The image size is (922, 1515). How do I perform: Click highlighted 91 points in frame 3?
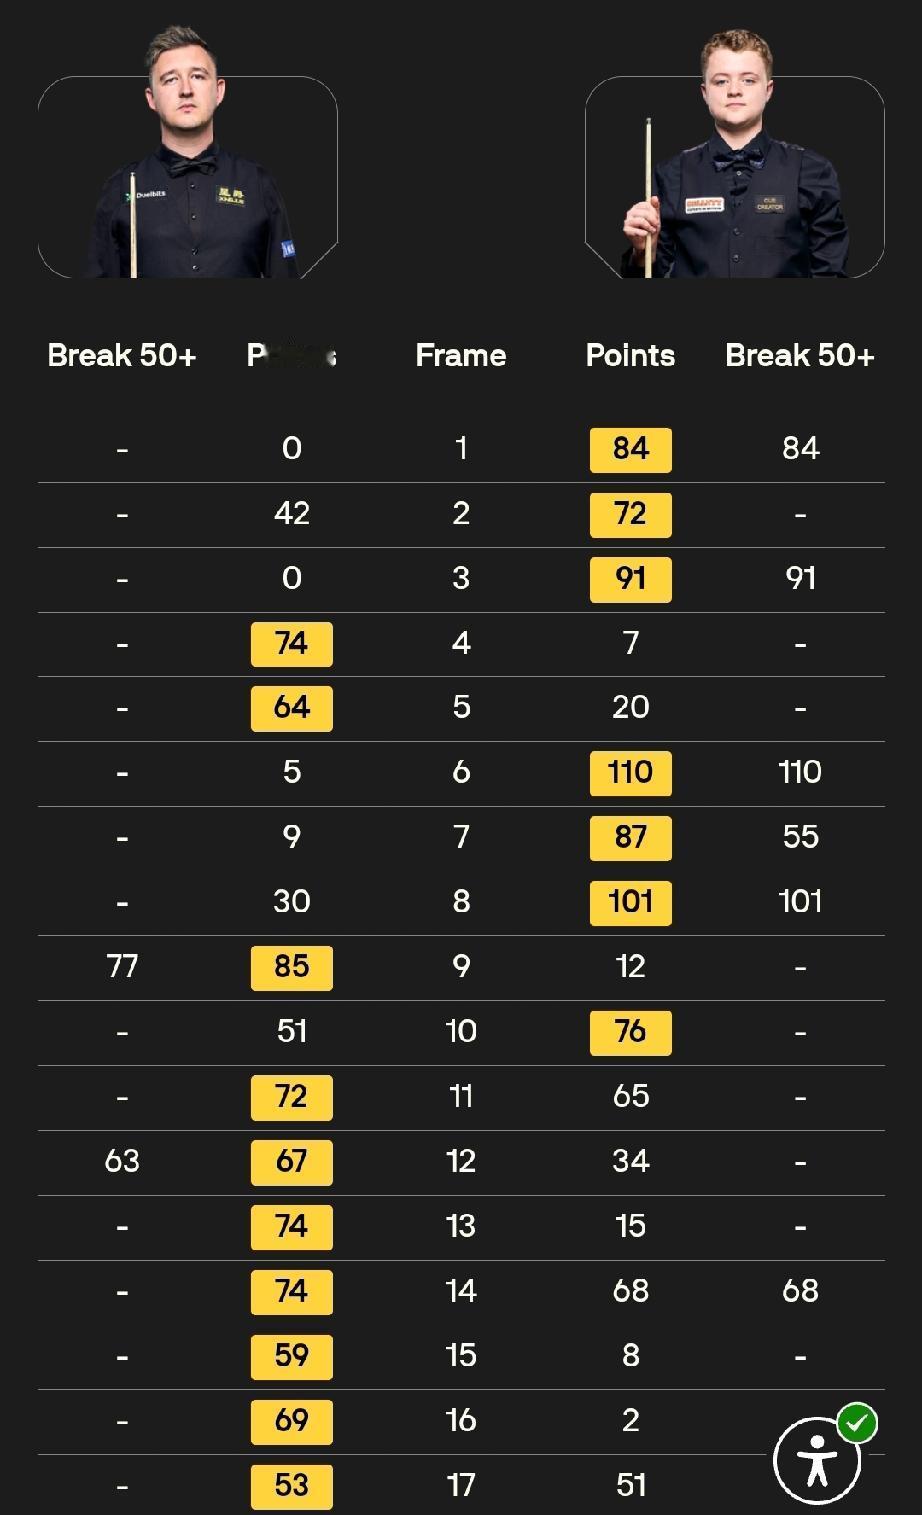point(631,579)
